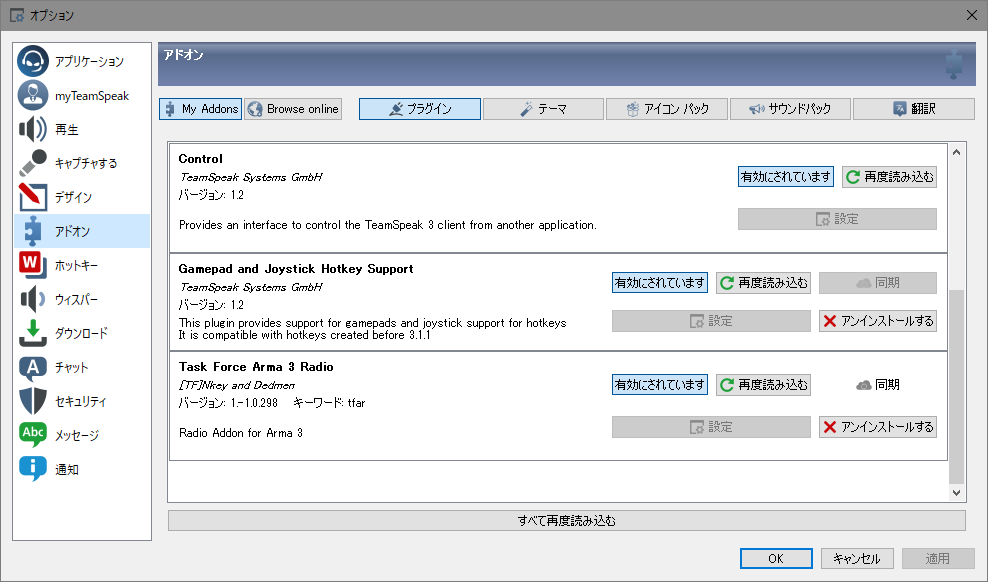Viewport: 988px width, 582px height.
Task: Select the アイコン パック tab
Action: [667, 109]
